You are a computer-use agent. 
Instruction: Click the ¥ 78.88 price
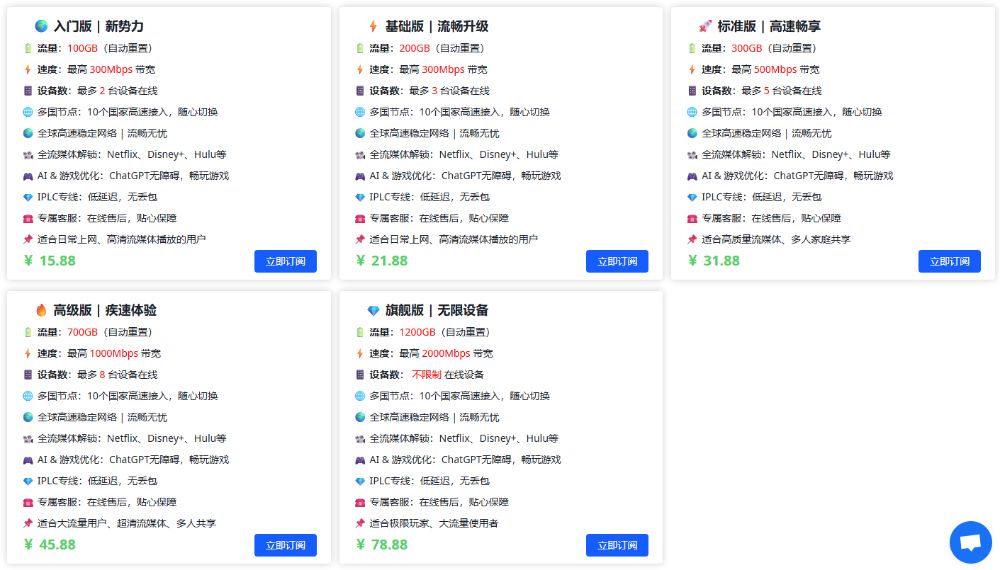point(381,544)
